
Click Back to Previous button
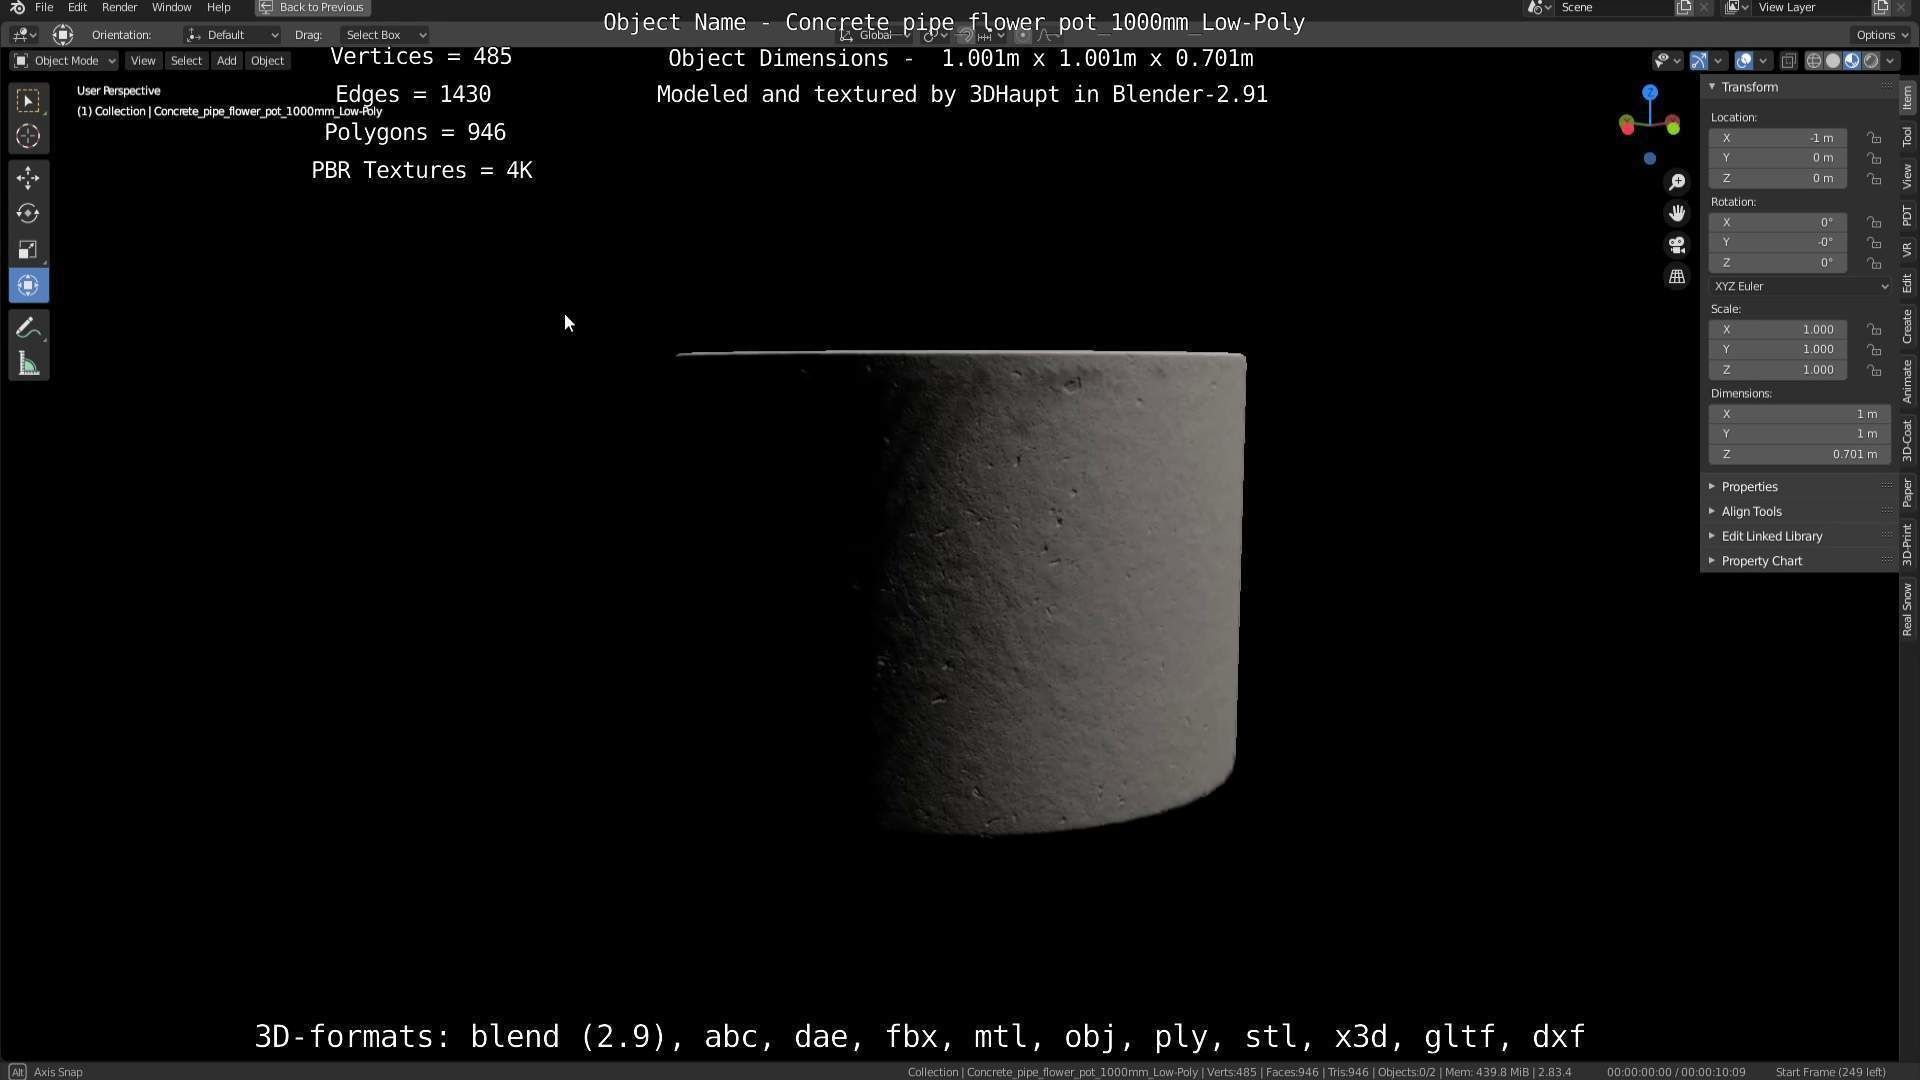[x=313, y=7]
